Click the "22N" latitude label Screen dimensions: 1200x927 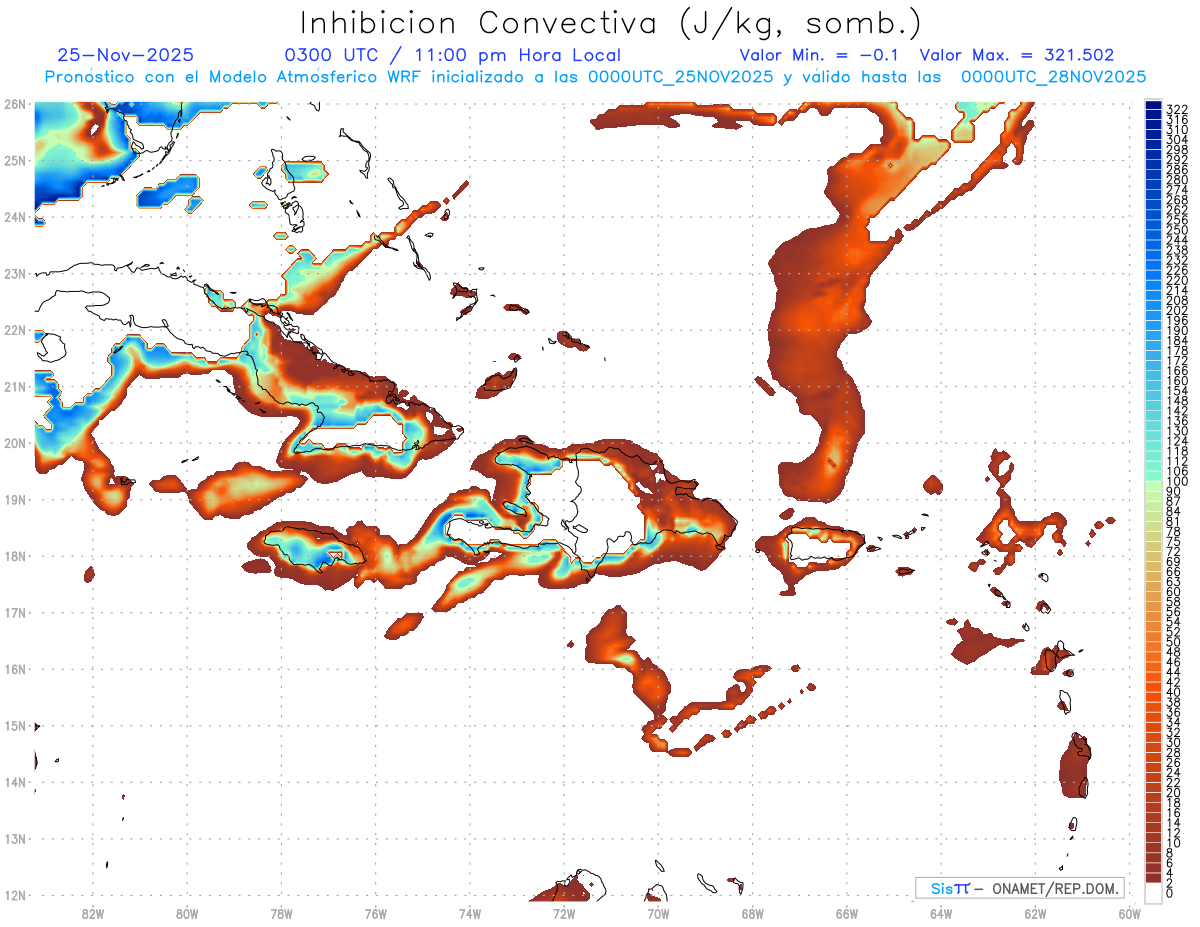pyautogui.click(x=14, y=330)
